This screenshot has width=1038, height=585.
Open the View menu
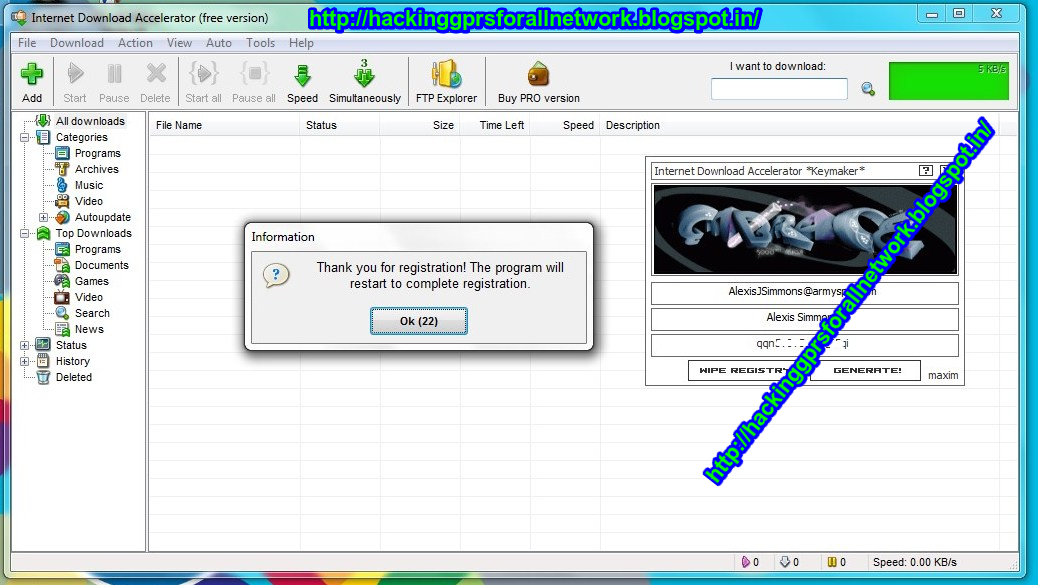coord(179,43)
